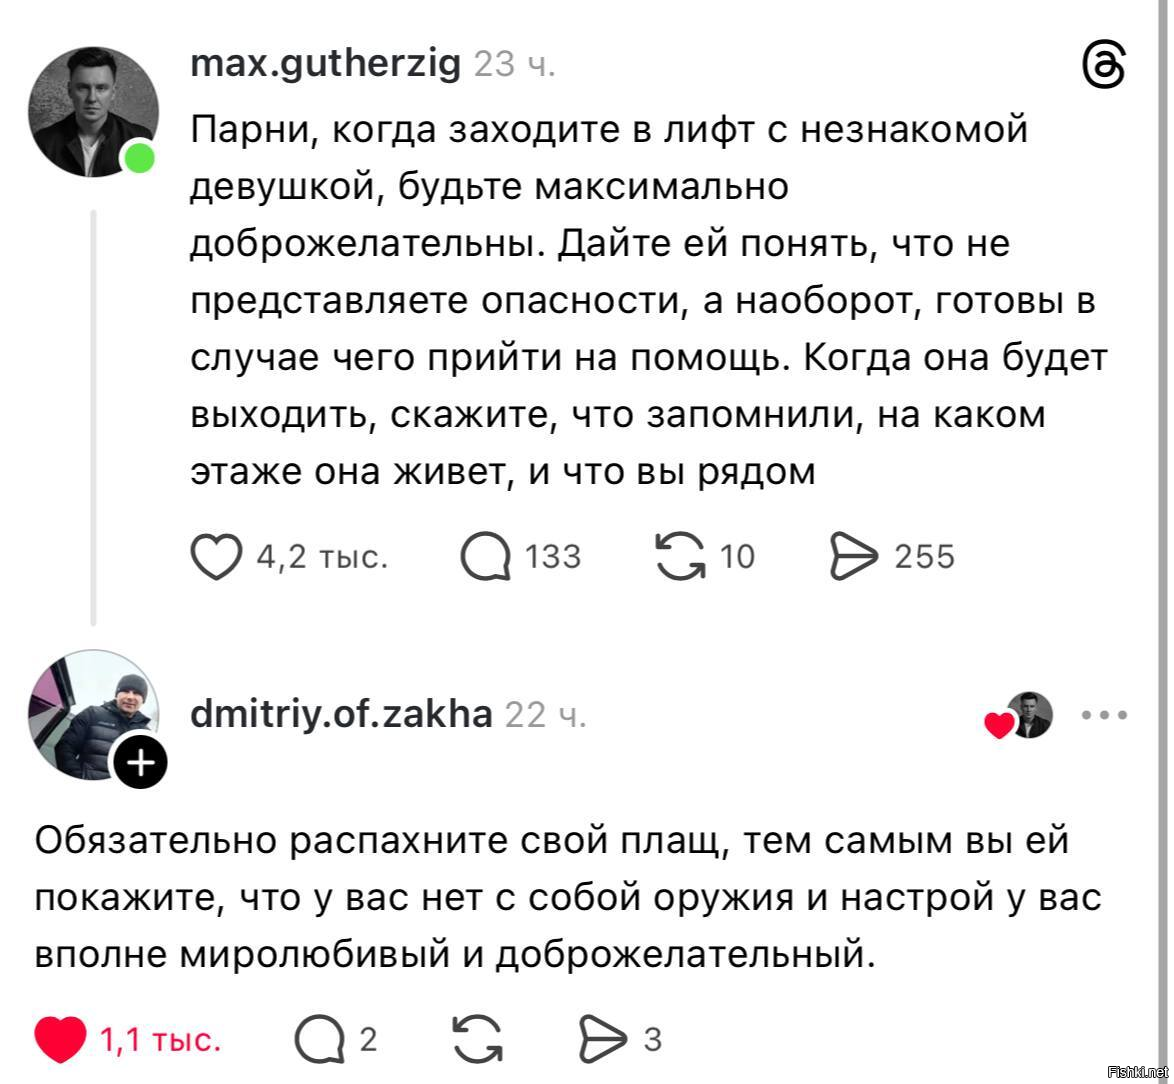Open max.gutherzig profile username link
1174x1084 pixels.
click(x=325, y=65)
